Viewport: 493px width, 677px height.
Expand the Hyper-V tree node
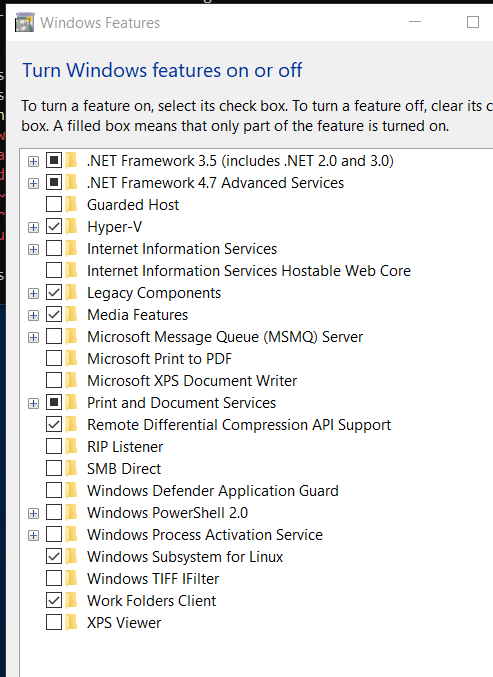coord(33,228)
